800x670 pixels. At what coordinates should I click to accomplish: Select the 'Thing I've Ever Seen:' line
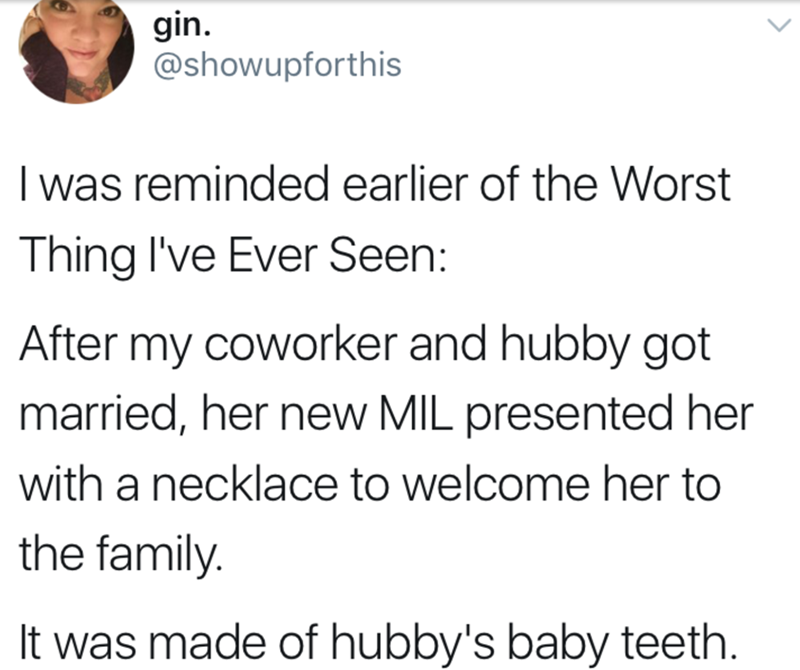[x=233, y=257]
